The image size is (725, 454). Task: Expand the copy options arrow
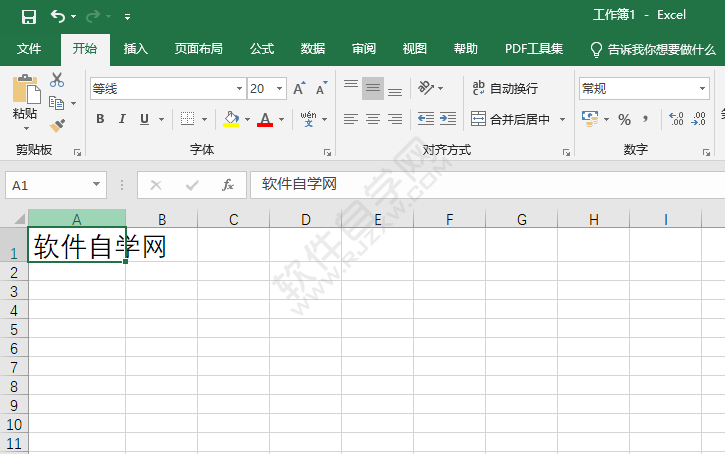pyautogui.click(x=74, y=103)
